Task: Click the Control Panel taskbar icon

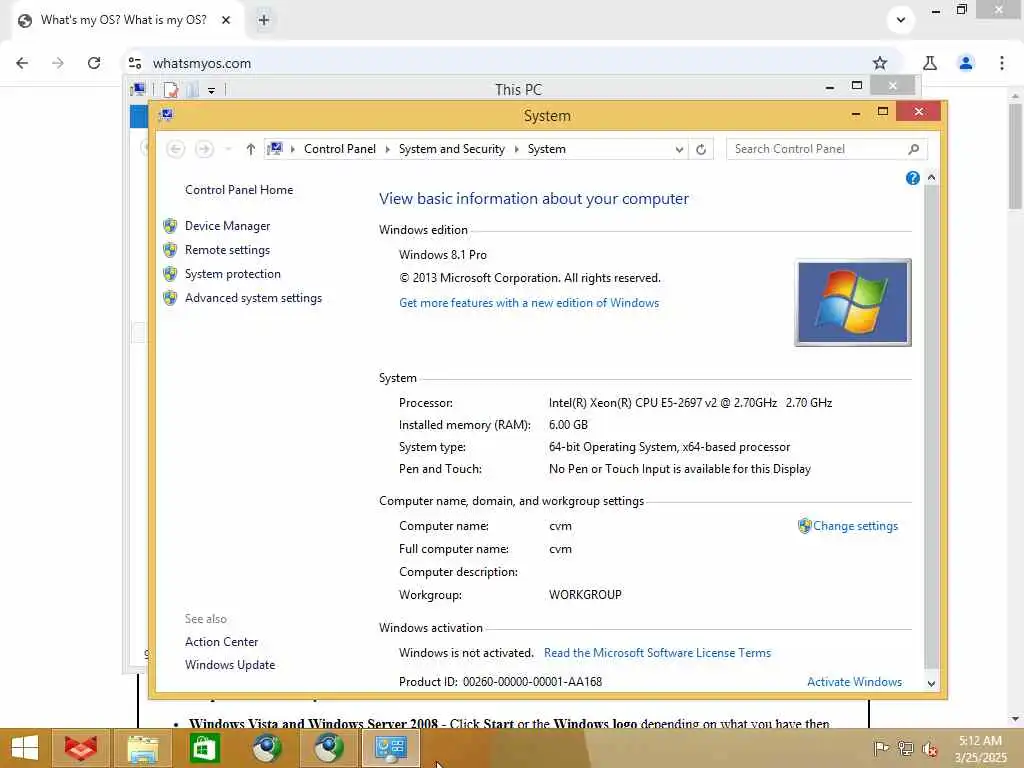Action: tap(391, 748)
